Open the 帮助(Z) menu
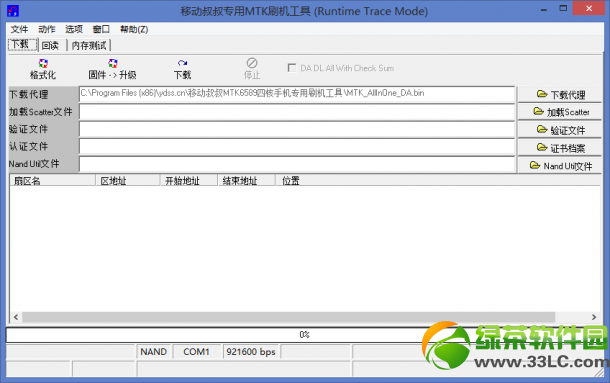The height and width of the screenshot is (383, 610). [x=134, y=29]
